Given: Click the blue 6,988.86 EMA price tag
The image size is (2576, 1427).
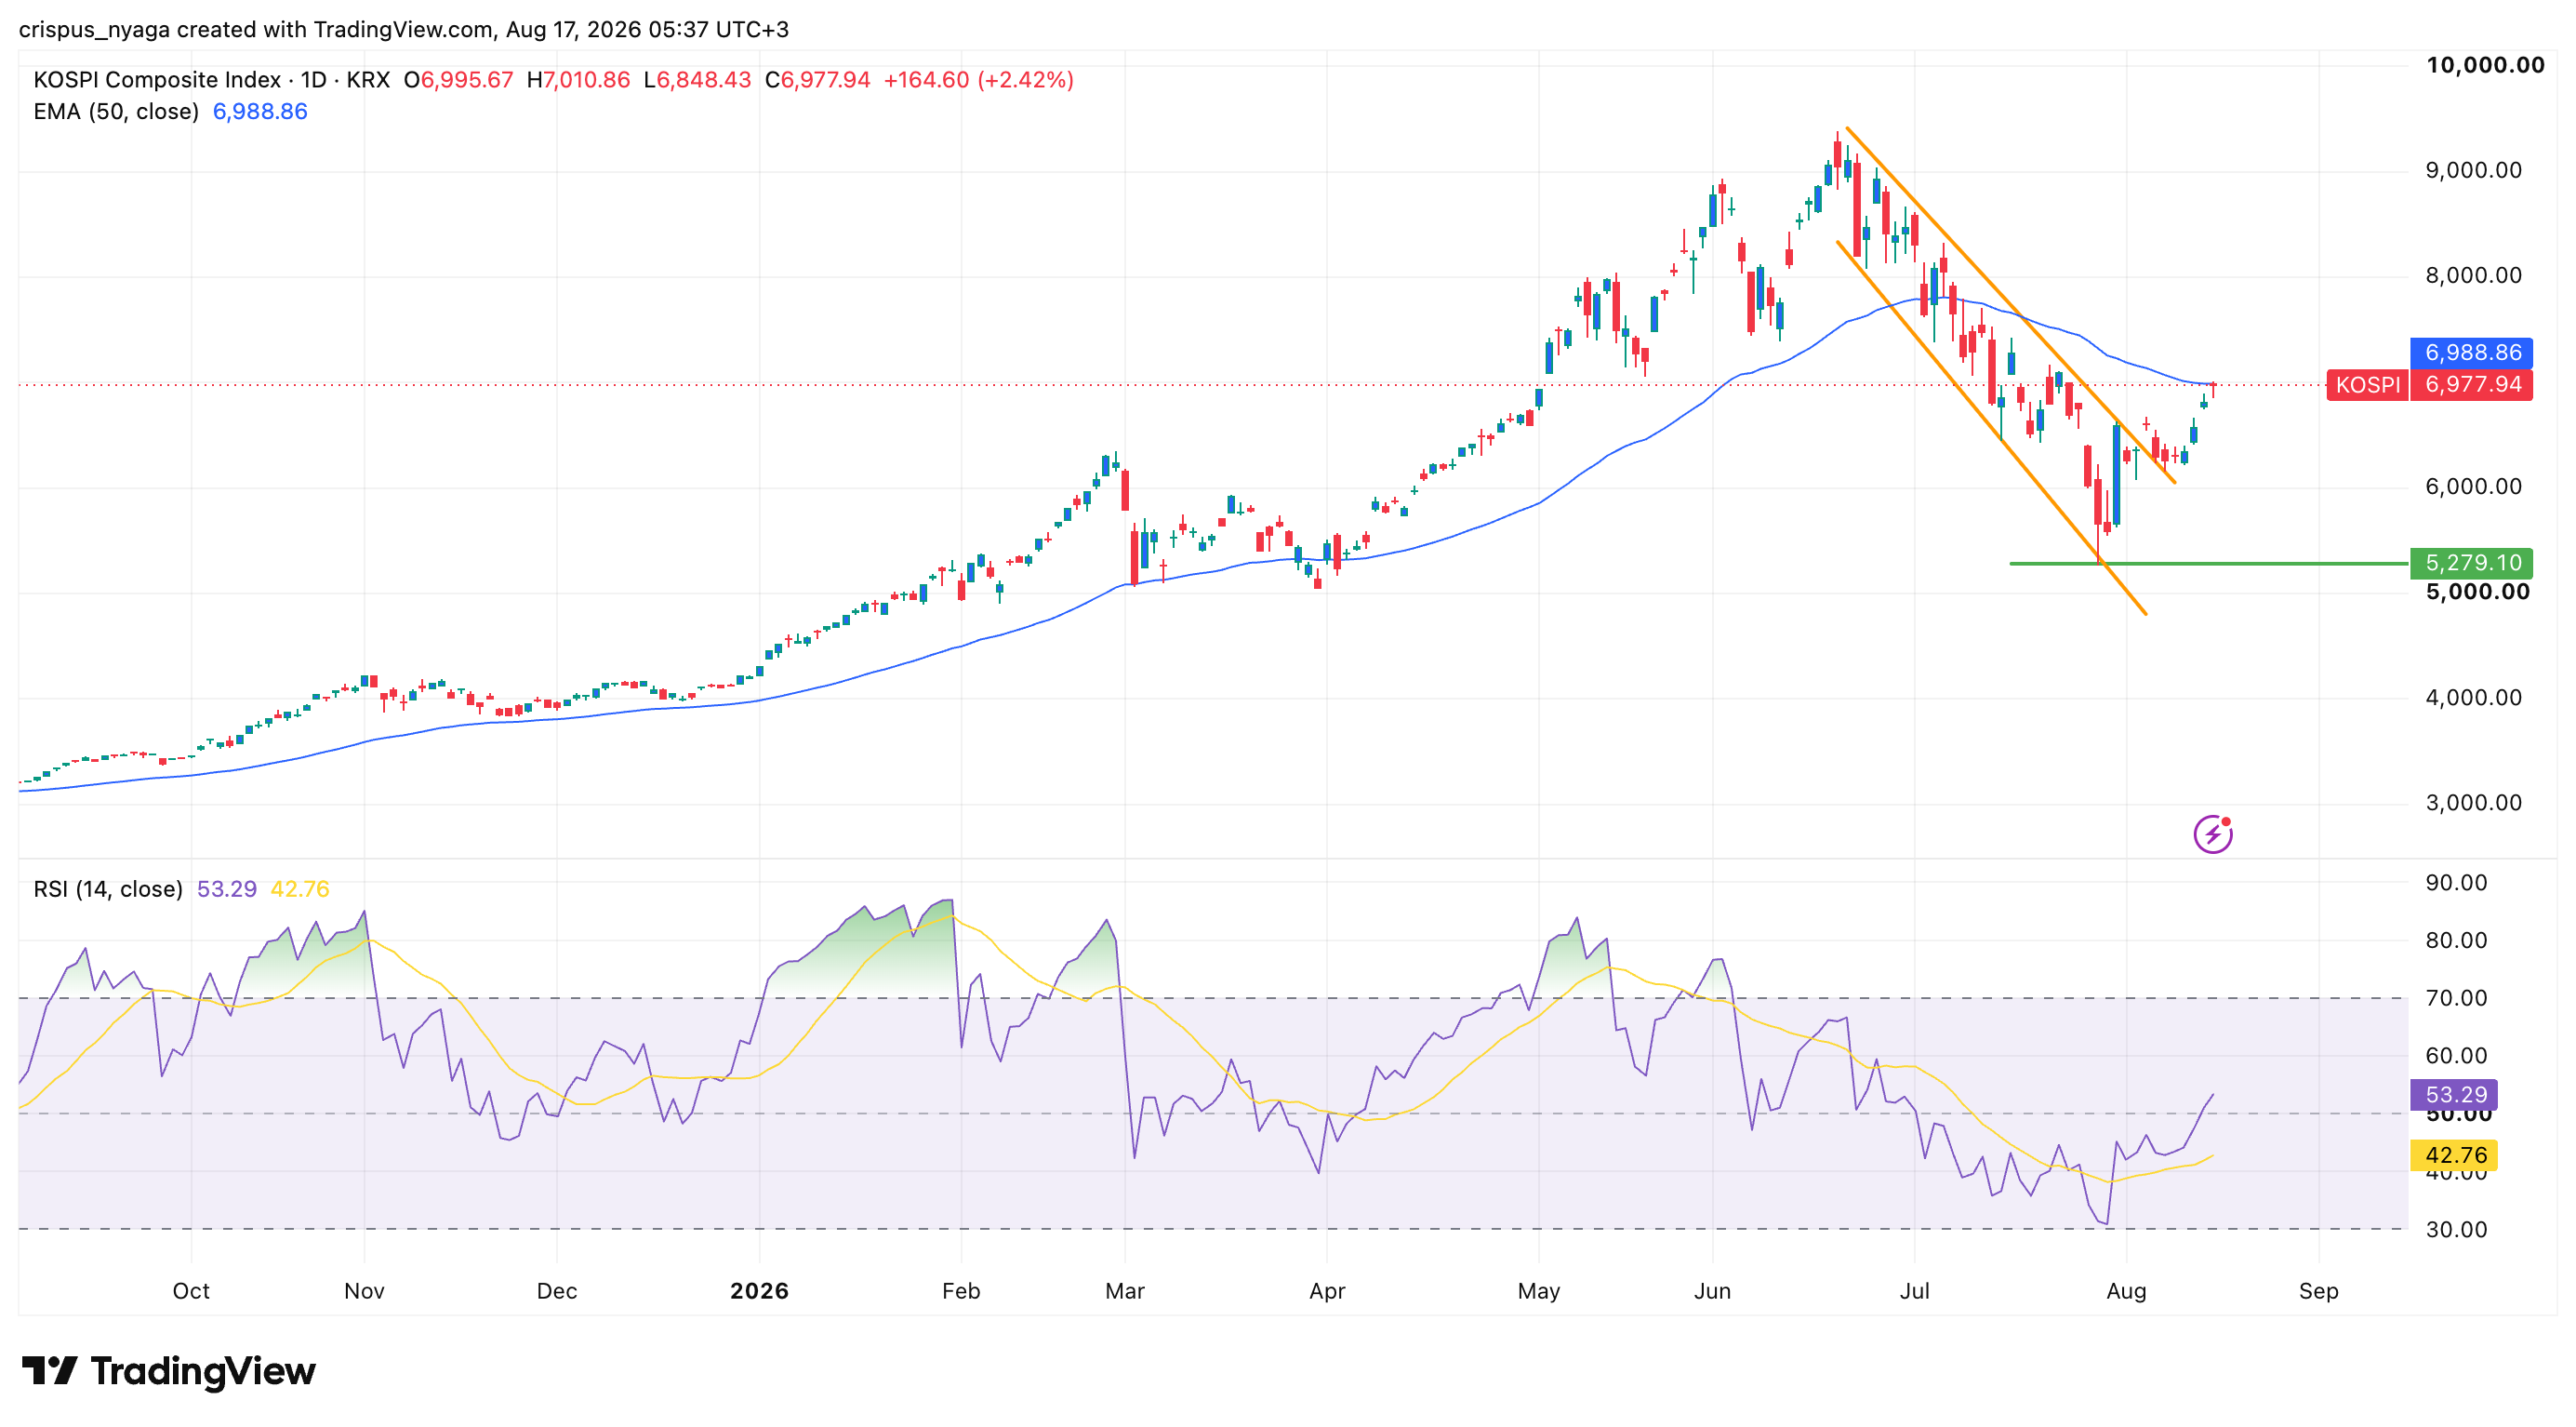Looking at the screenshot, I should [x=2471, y=352].
